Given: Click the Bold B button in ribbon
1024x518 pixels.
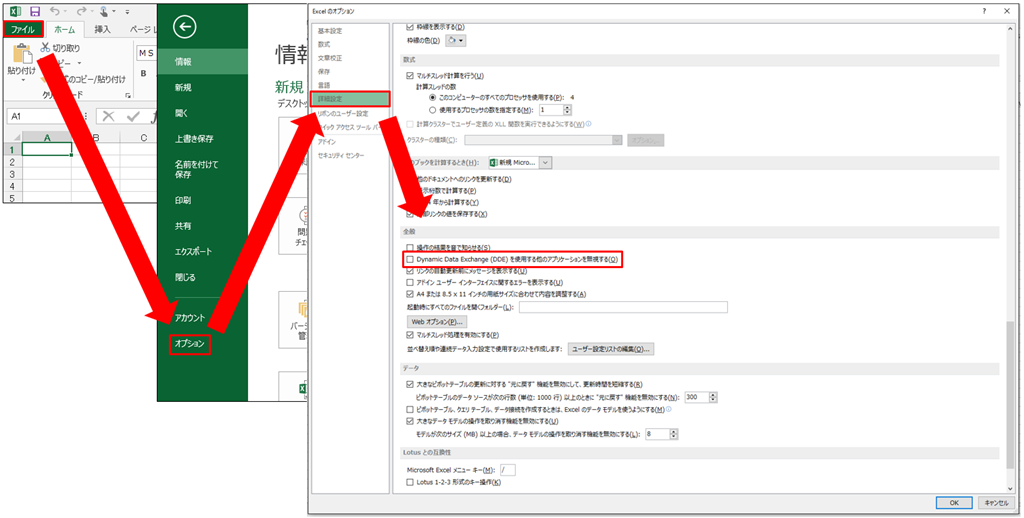Looking at the screenshot, I should point(143,74).
